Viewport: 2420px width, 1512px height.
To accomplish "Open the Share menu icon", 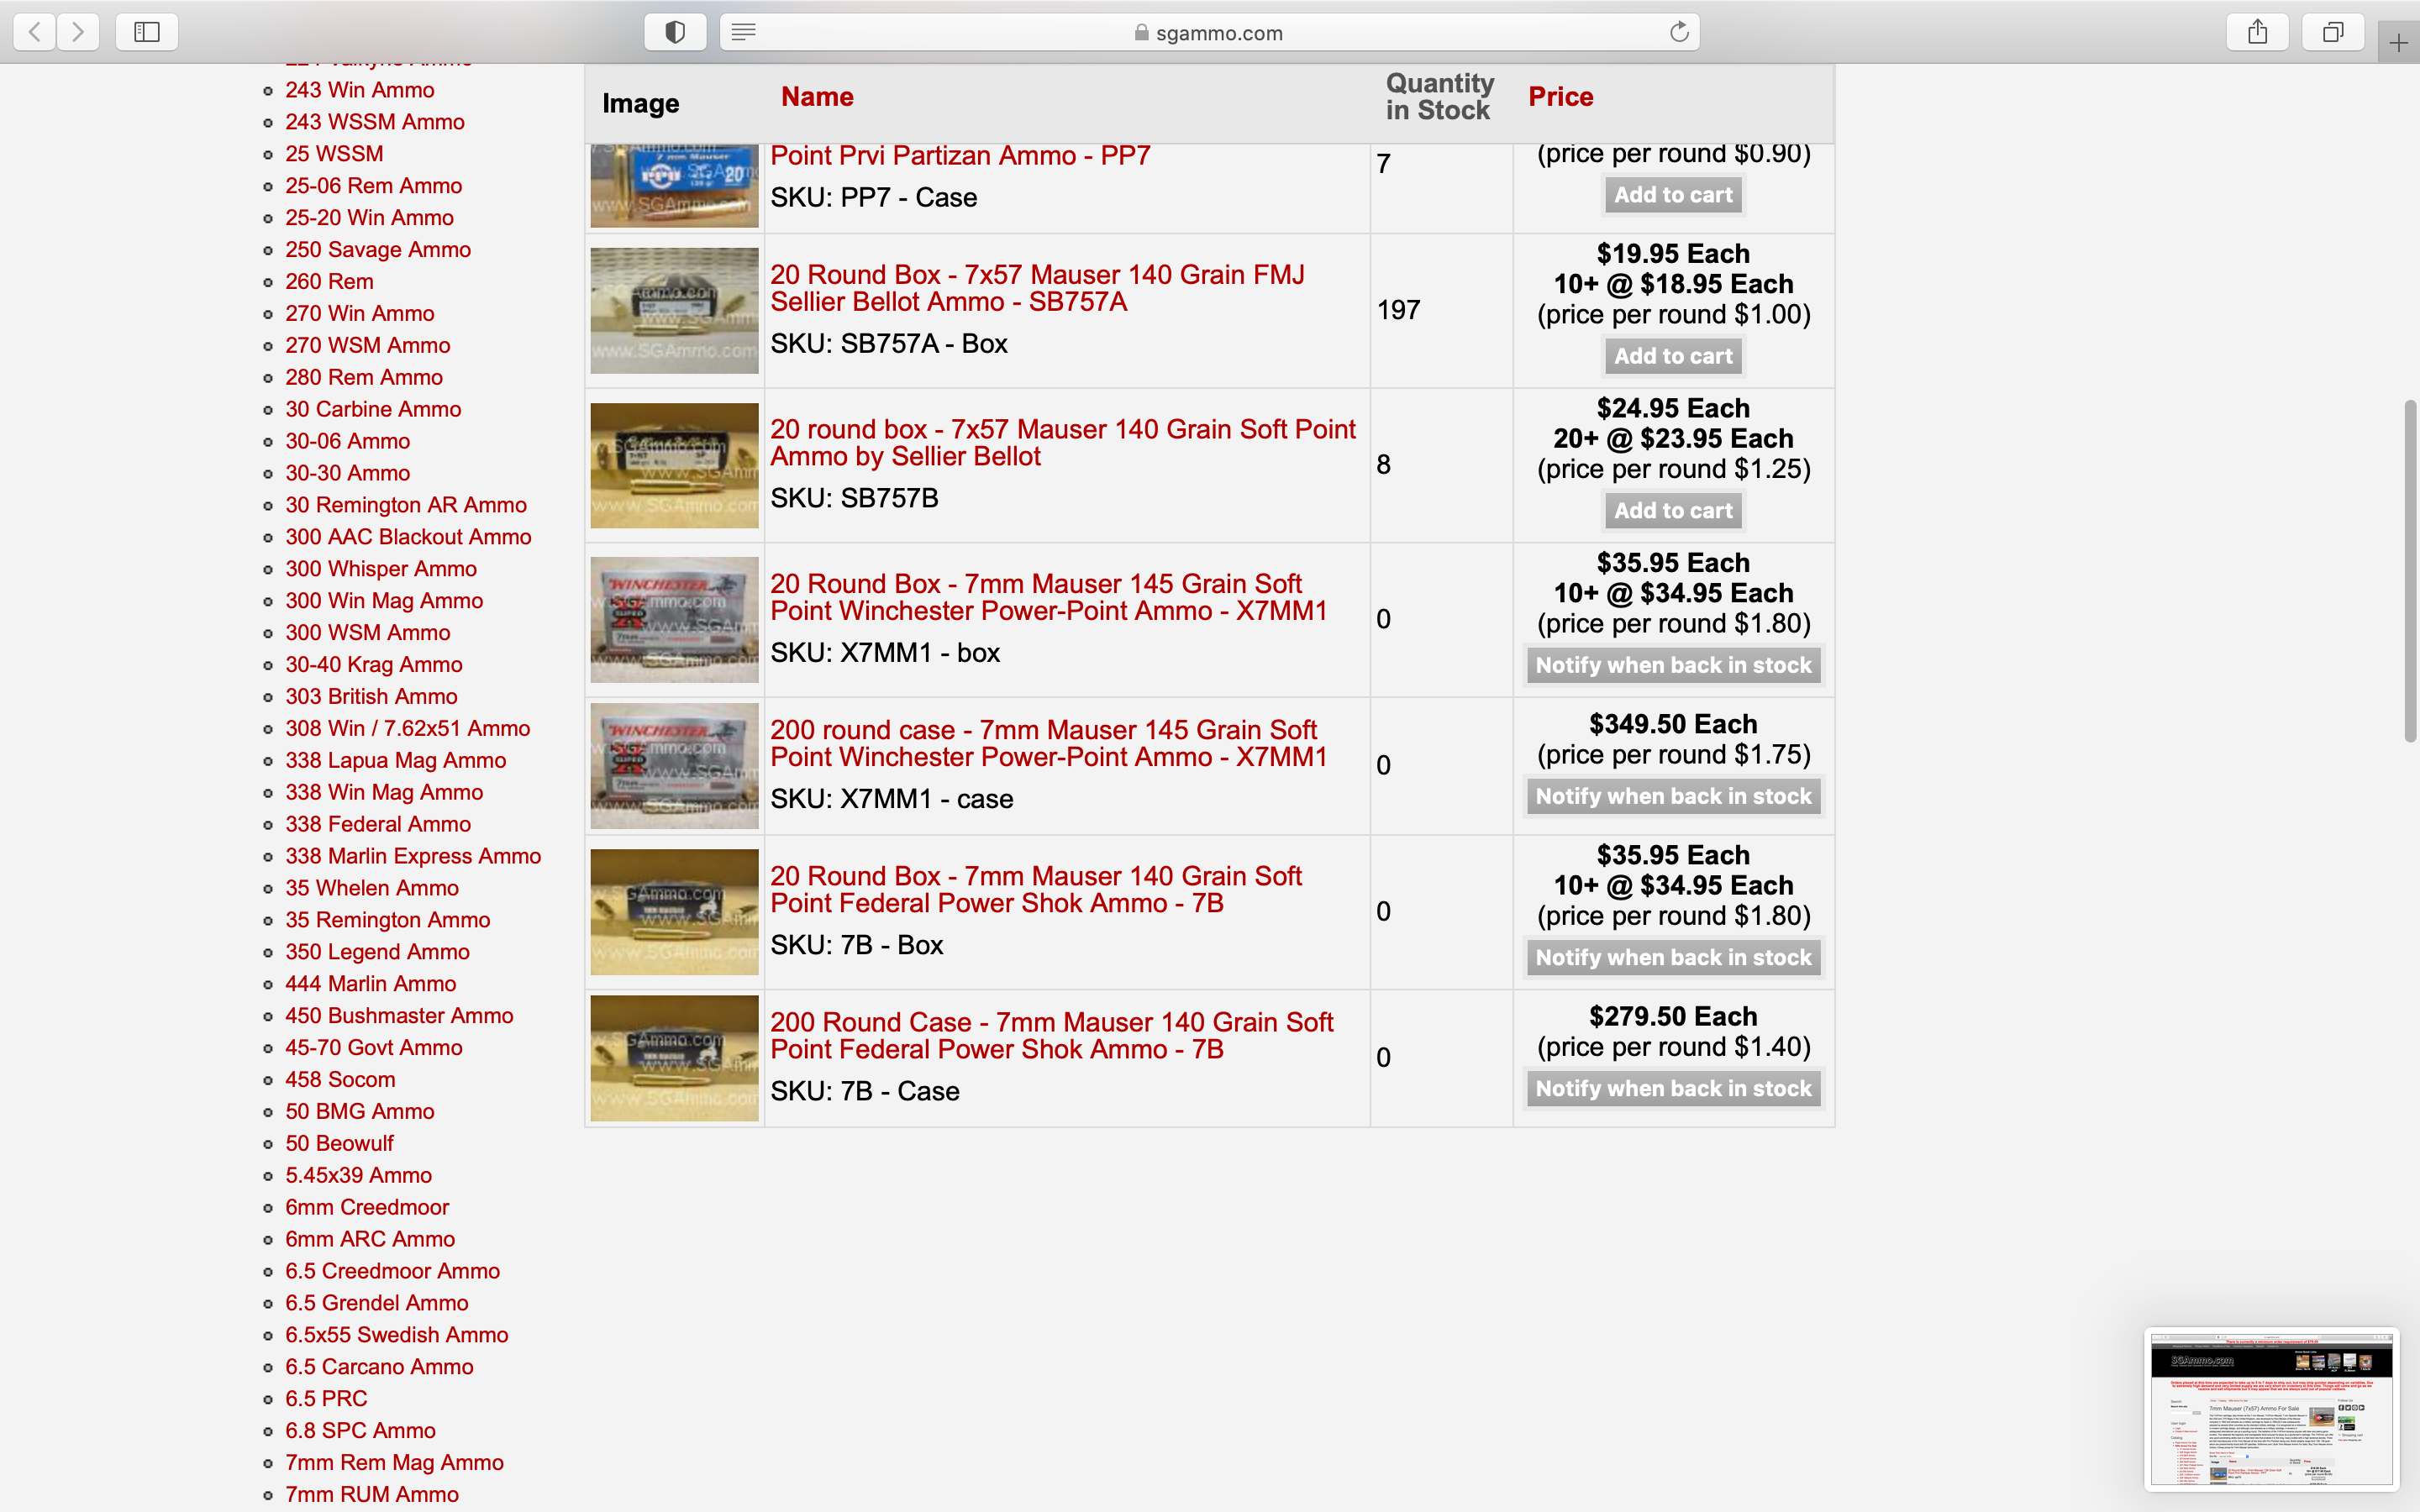I will (x=2258, y=32).
